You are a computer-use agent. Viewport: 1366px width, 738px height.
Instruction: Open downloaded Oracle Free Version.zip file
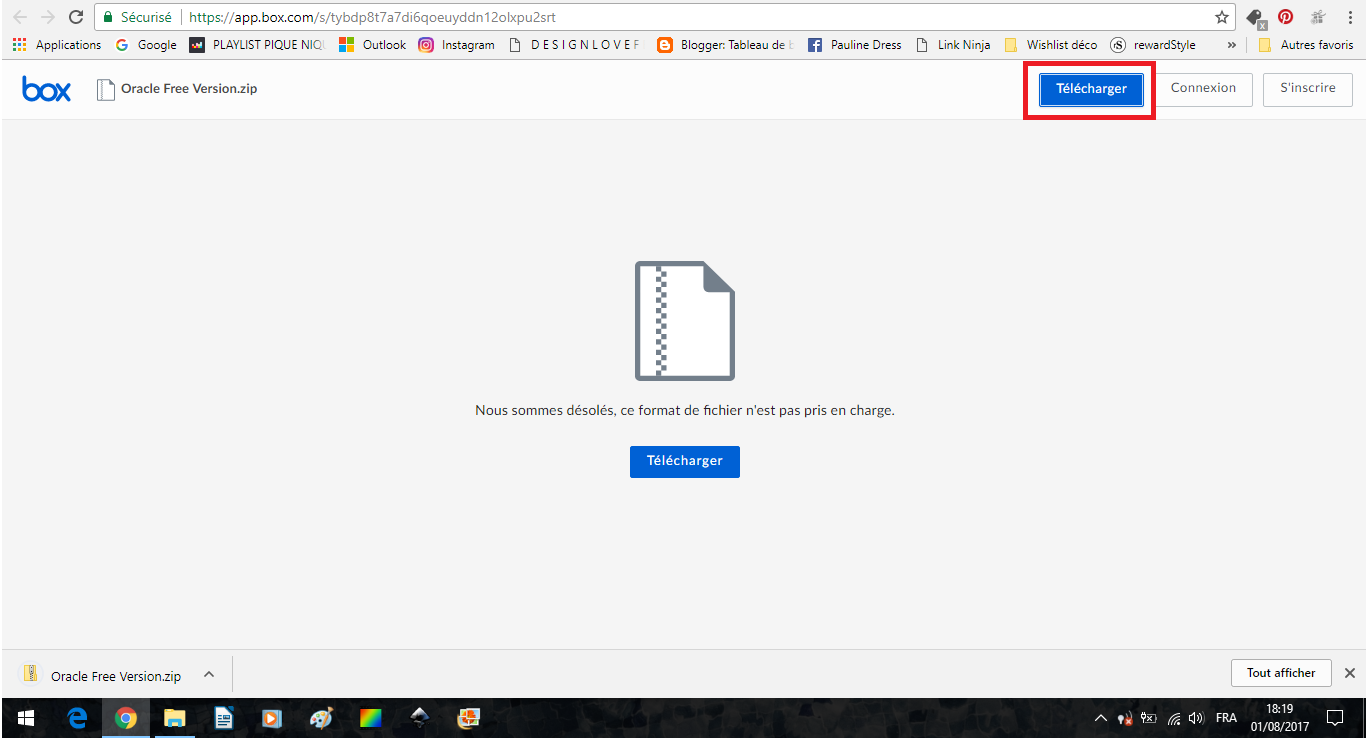[x=105, y=676]
